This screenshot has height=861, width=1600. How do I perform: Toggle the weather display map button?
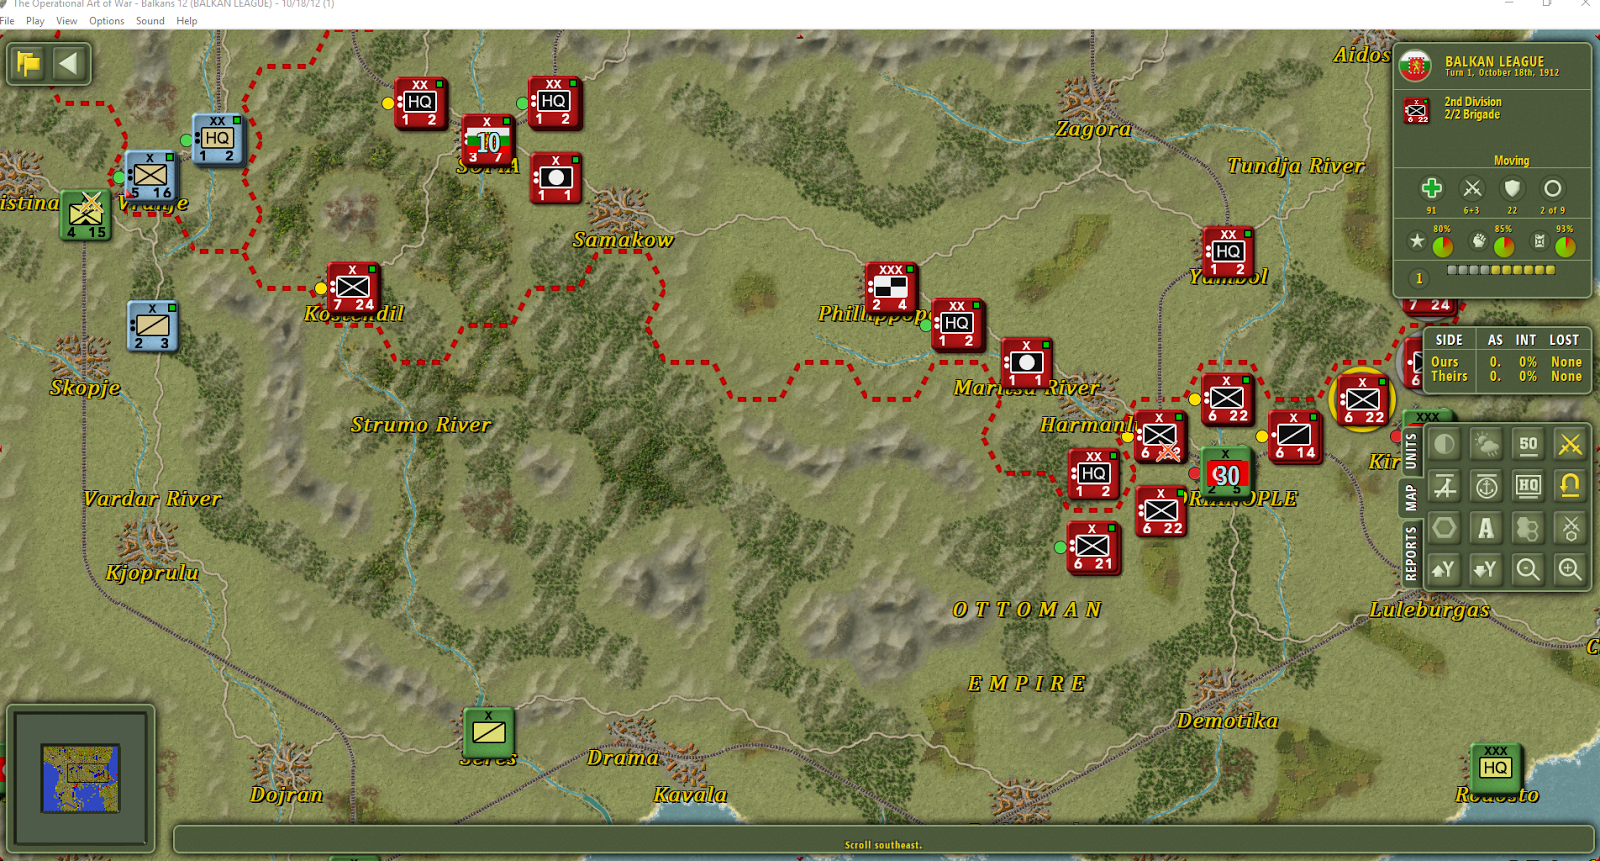coord(1486,444)
